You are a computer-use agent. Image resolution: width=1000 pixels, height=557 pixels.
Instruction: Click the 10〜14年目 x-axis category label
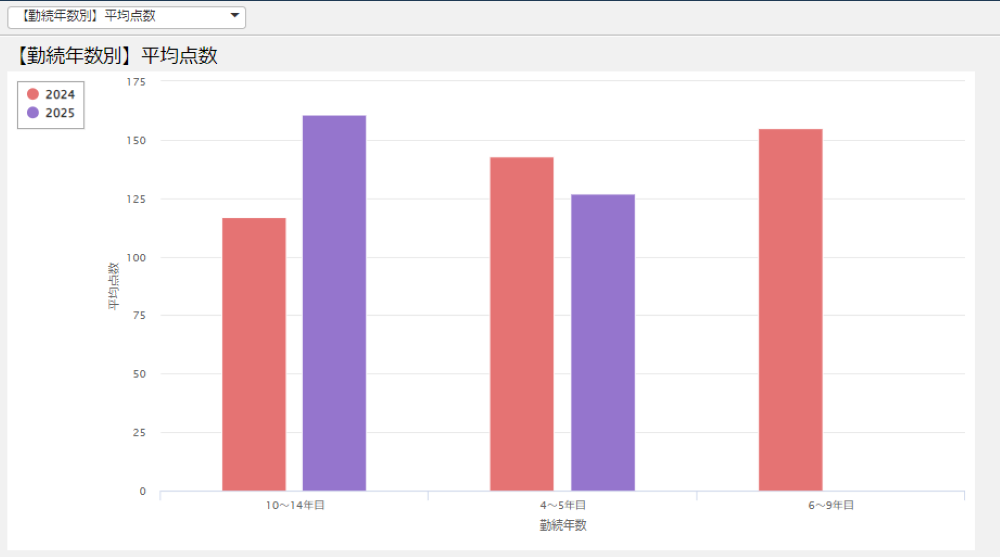[294, 506]
